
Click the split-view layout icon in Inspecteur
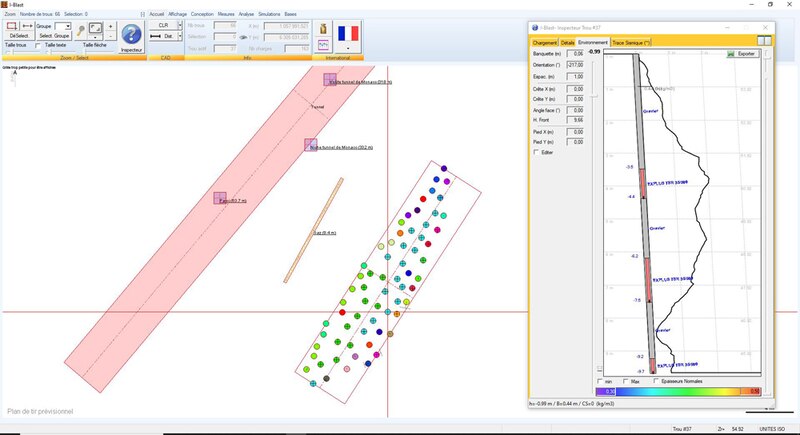(764, 41)
